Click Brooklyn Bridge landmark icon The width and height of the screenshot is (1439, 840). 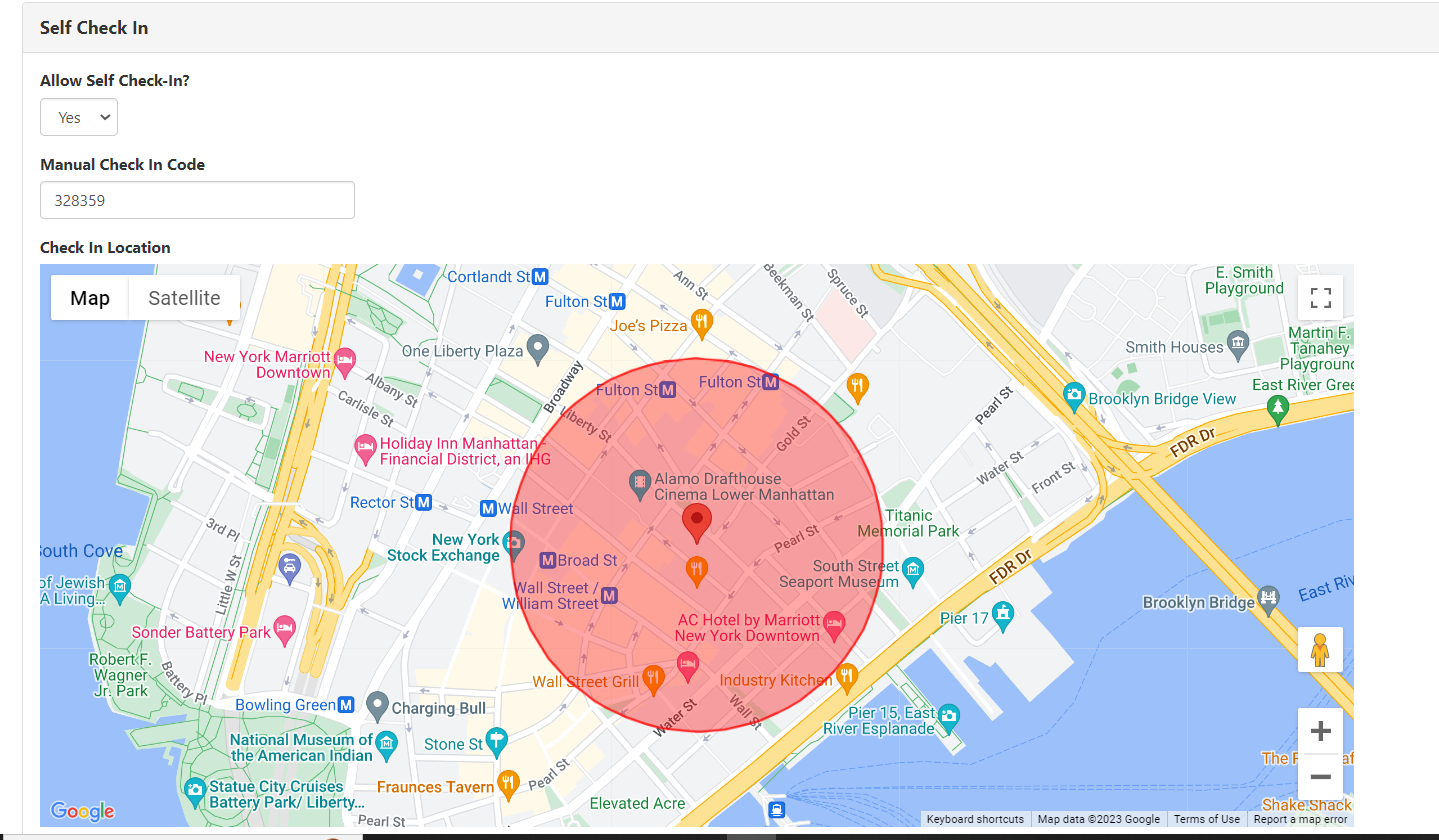coord(1269,600)
